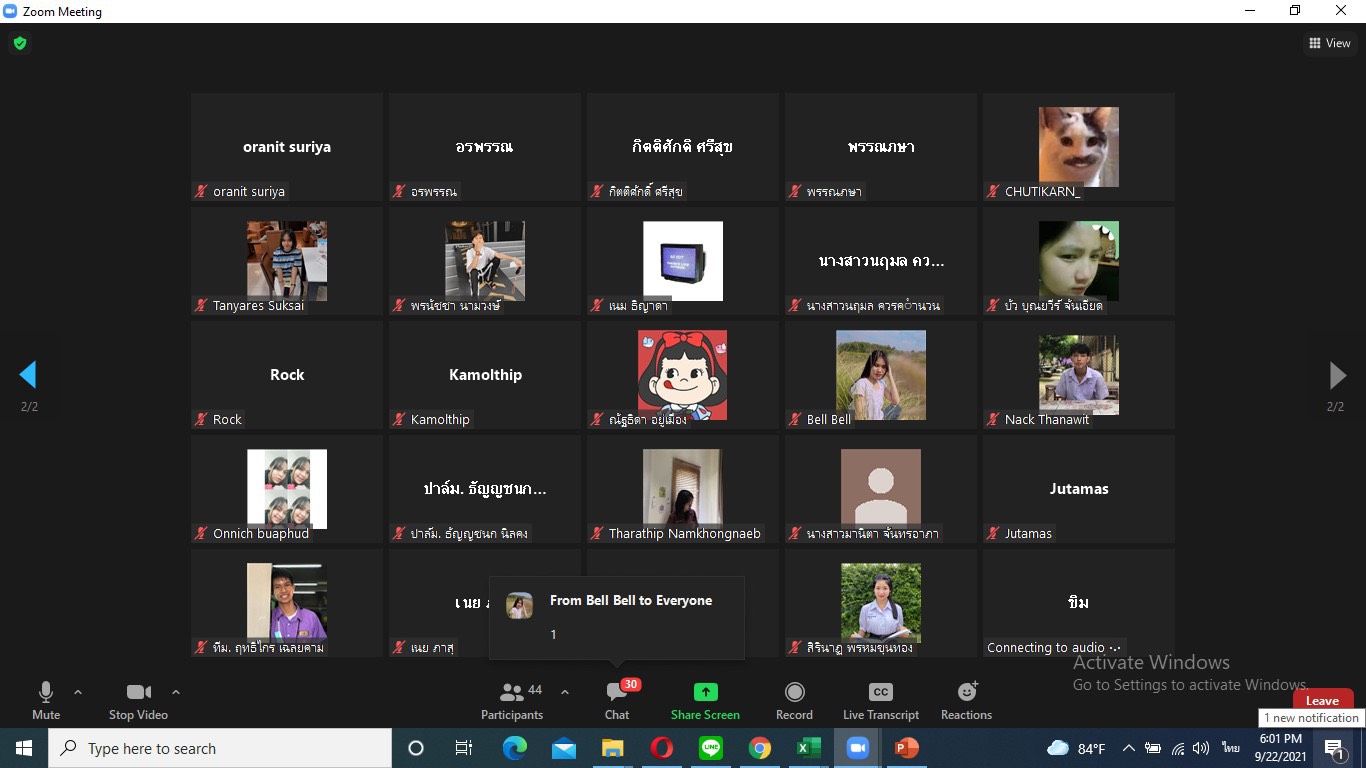The height and width of the screenshot is (768, 1366).
Task: Click the next page arrow on right
Action: (1337, 375)
